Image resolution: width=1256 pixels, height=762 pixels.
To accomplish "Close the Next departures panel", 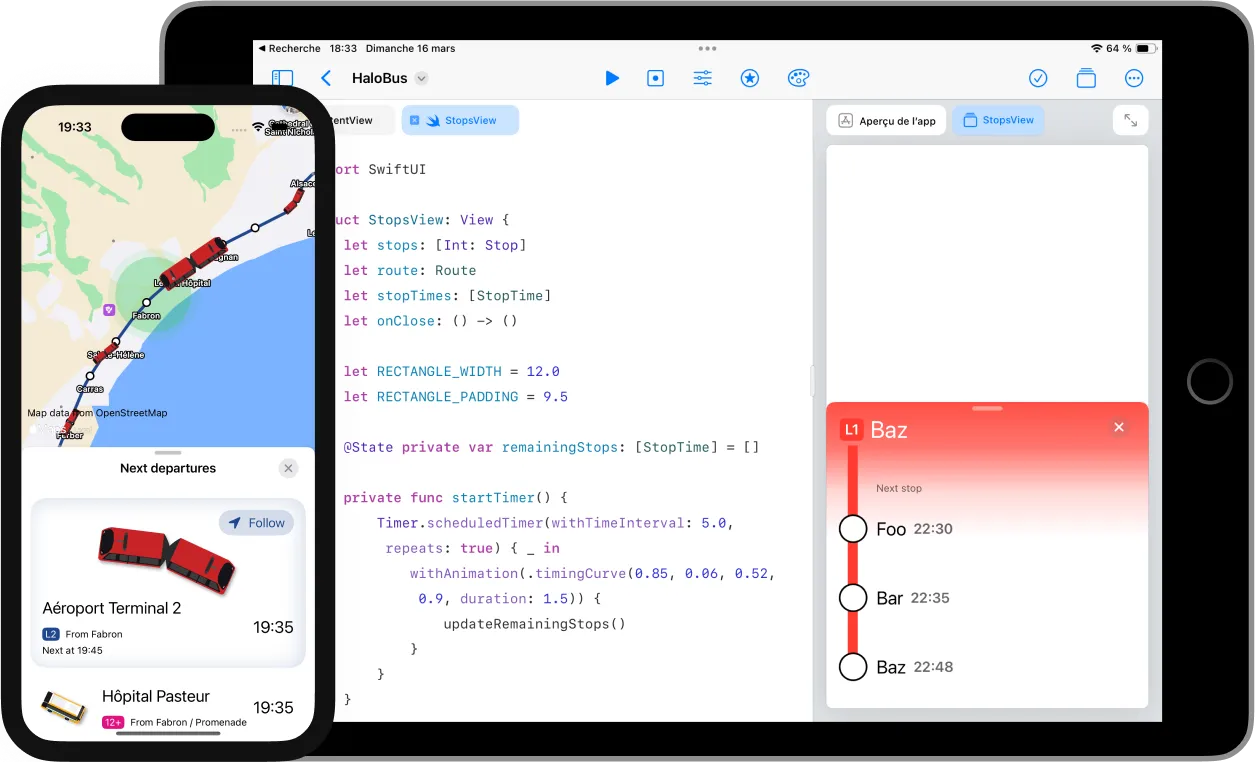I will tap(289, 468).
